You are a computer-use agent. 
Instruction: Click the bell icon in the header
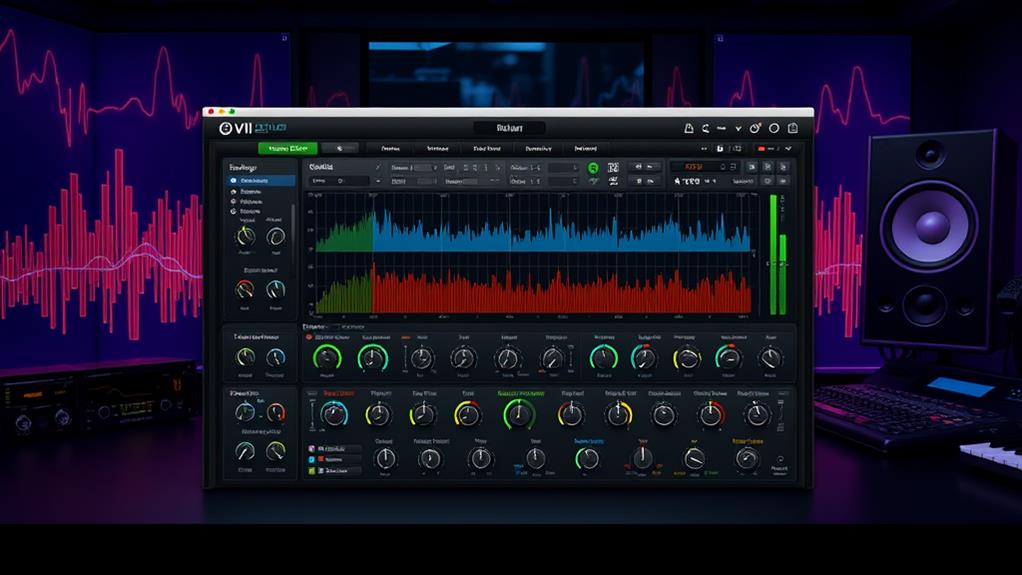688,128
